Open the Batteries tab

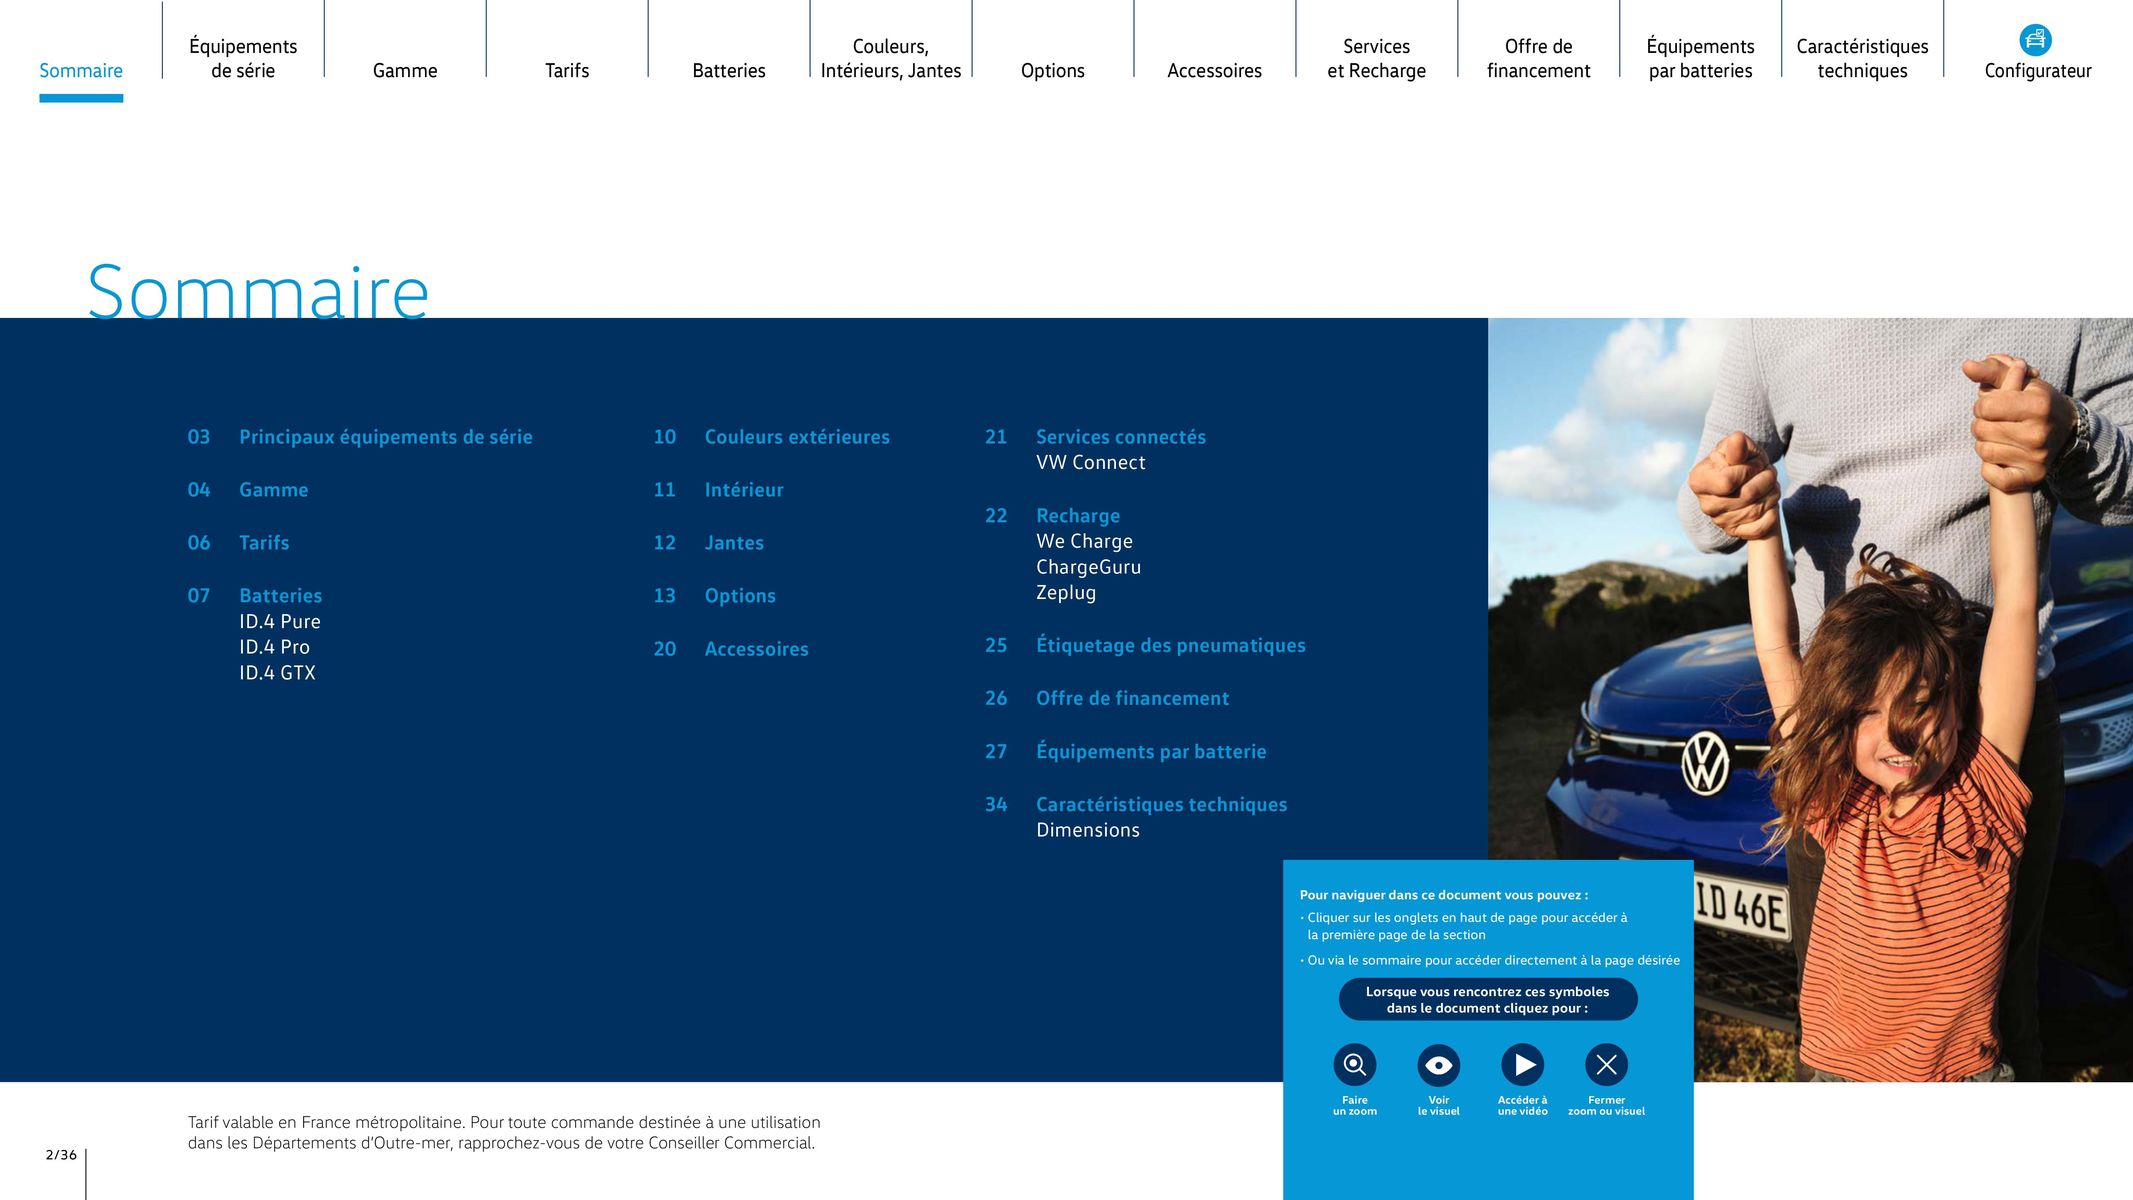pyautogui.click(x=729, y=70)
